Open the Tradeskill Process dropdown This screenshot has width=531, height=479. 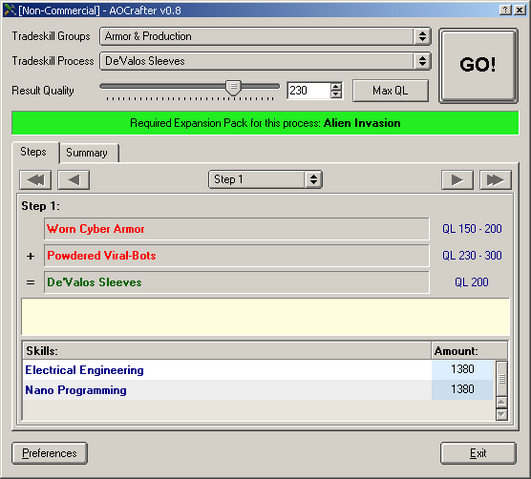pos(265,61)
